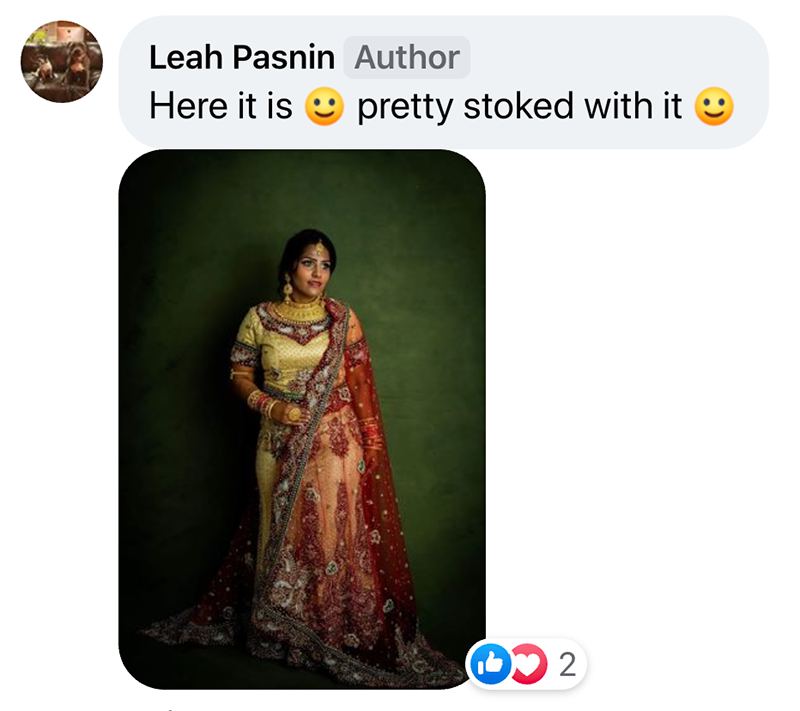Image resolution: width=800 pixels, height=711 pixels.
Task: Click the Author badge
Action: click(406, 58)
